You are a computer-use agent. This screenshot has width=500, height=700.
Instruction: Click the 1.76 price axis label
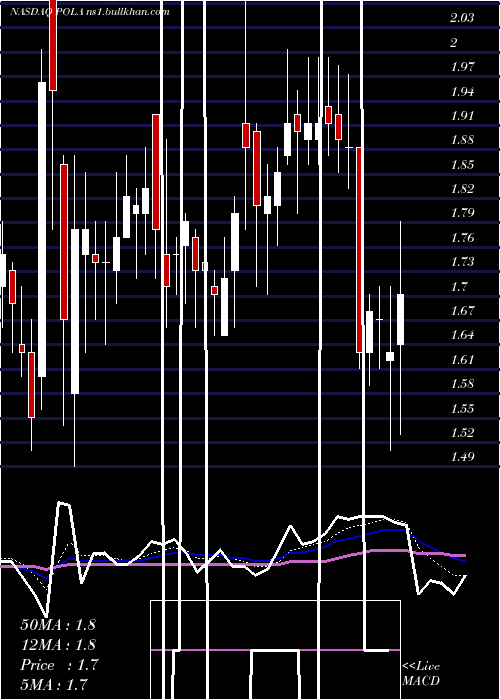462,238
